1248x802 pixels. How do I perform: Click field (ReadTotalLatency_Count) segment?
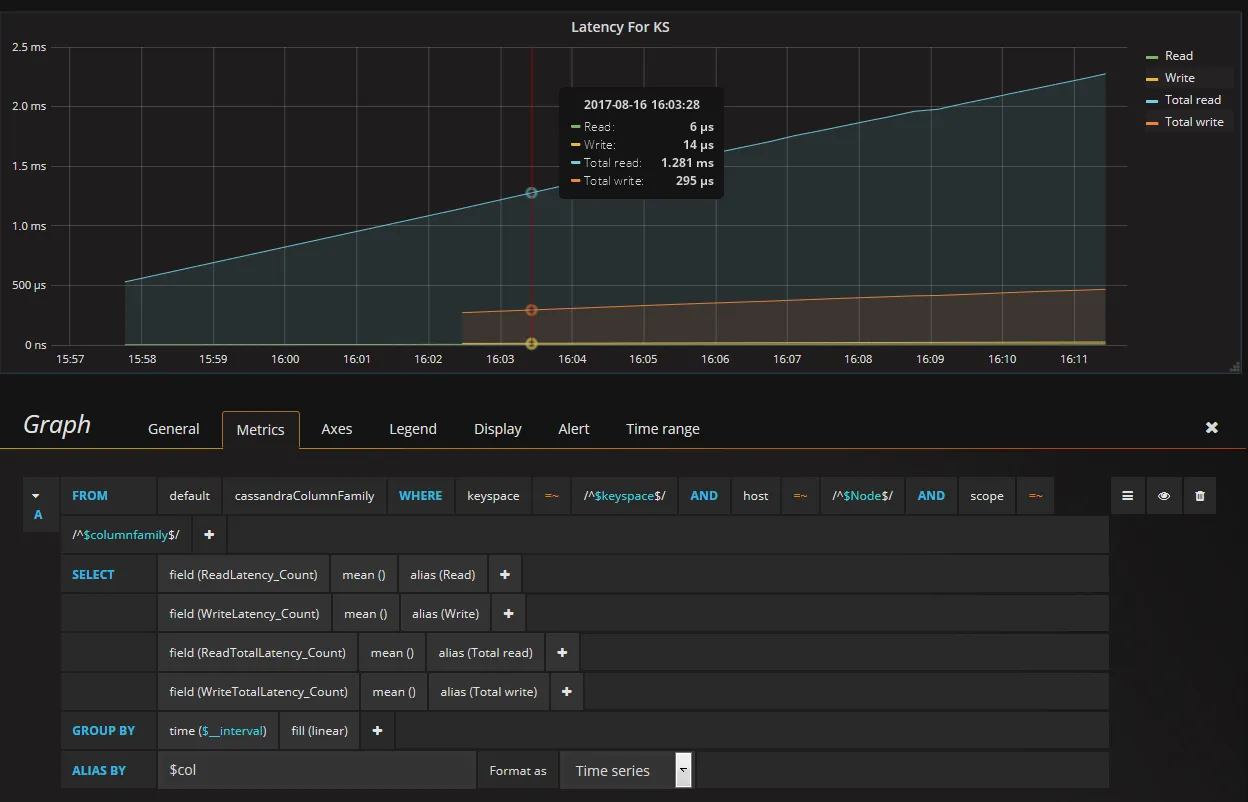pos(257,652)
